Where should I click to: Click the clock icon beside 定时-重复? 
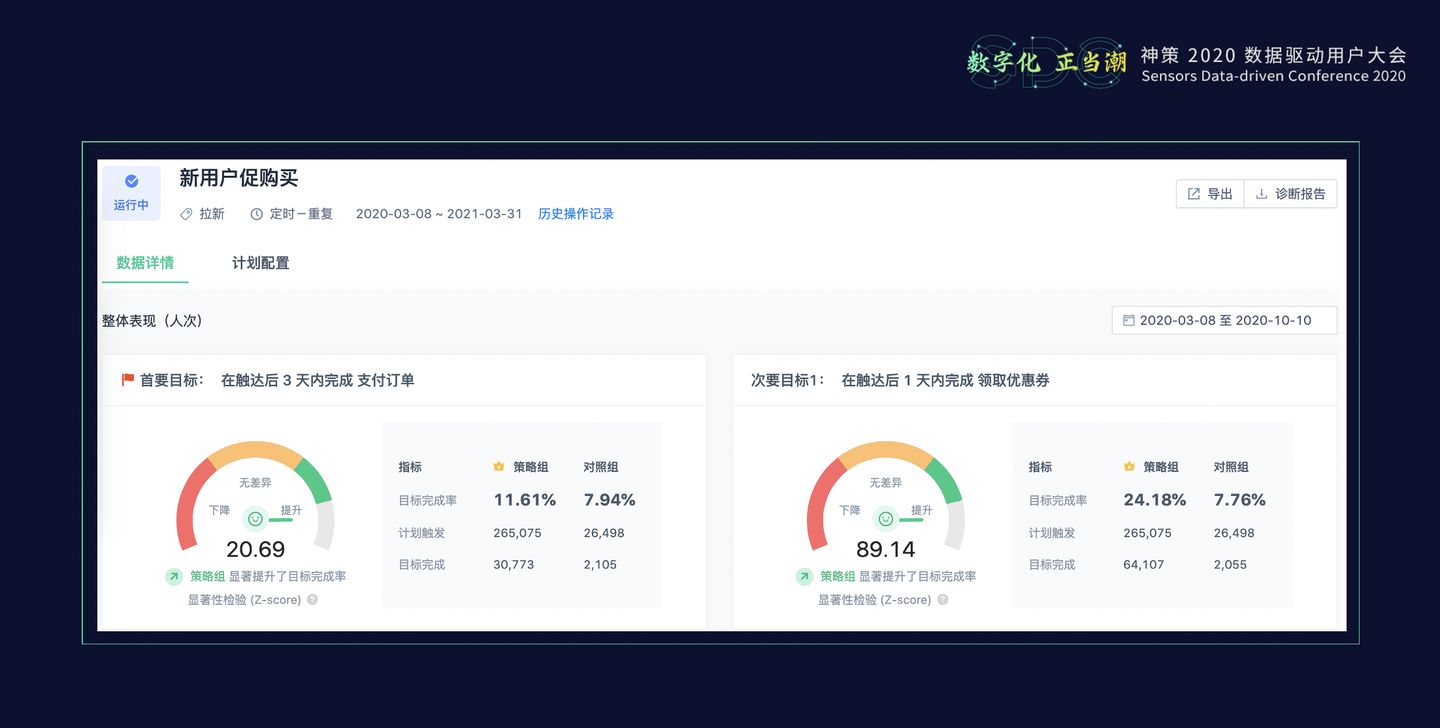click(256, 214)
